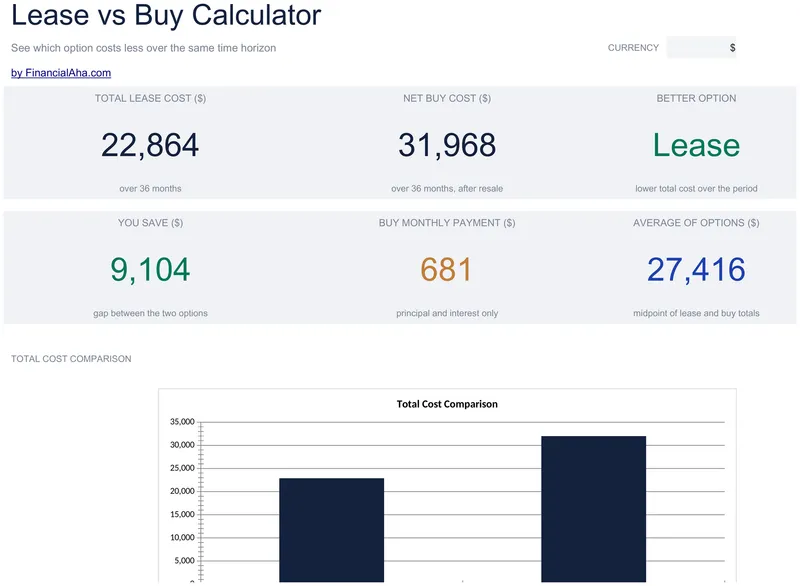800x586 pixels.
Task: Click the TOTAL COST COMPARISON section label
Action: click(x=71, y=359)
